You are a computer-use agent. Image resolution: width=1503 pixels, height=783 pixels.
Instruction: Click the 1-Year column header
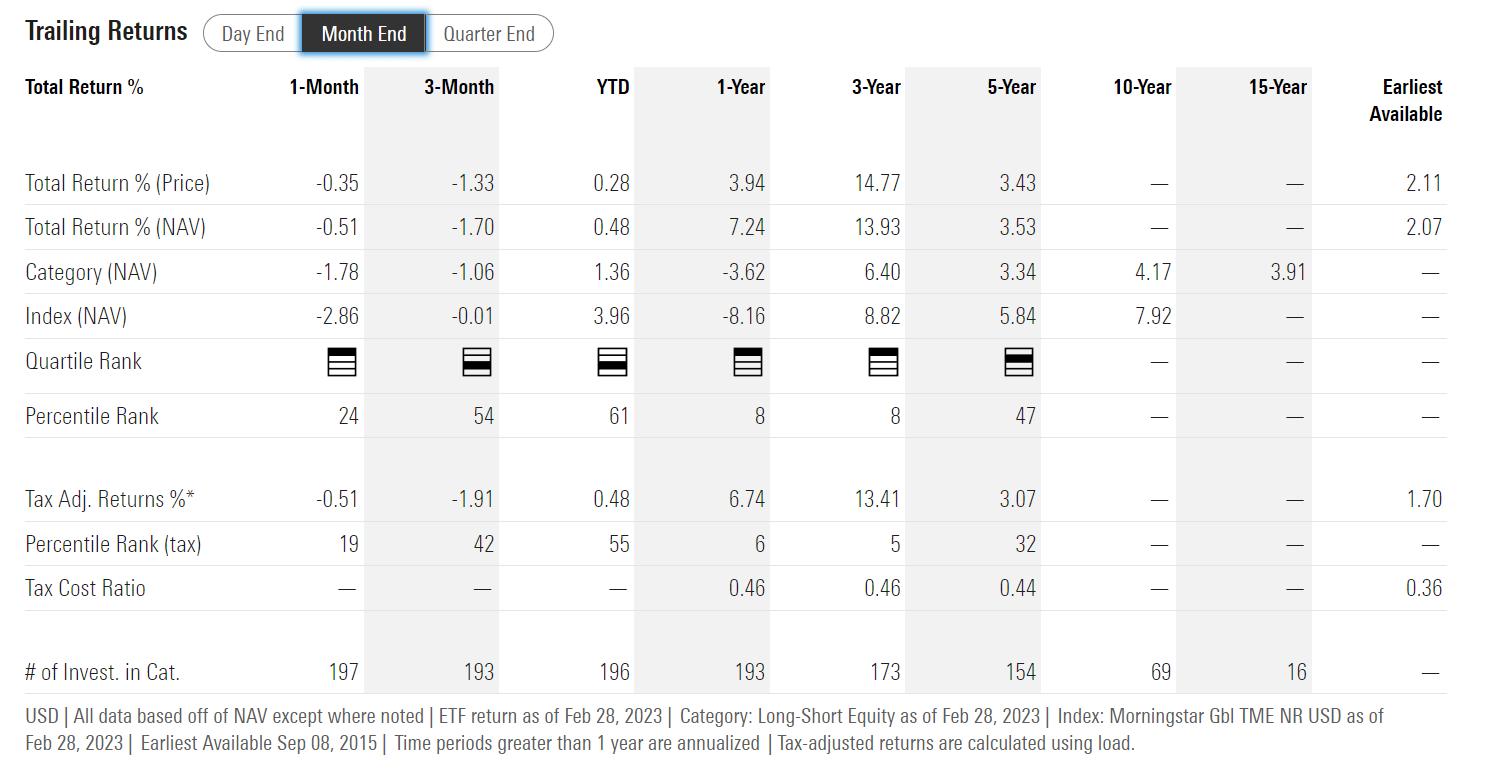741,87
